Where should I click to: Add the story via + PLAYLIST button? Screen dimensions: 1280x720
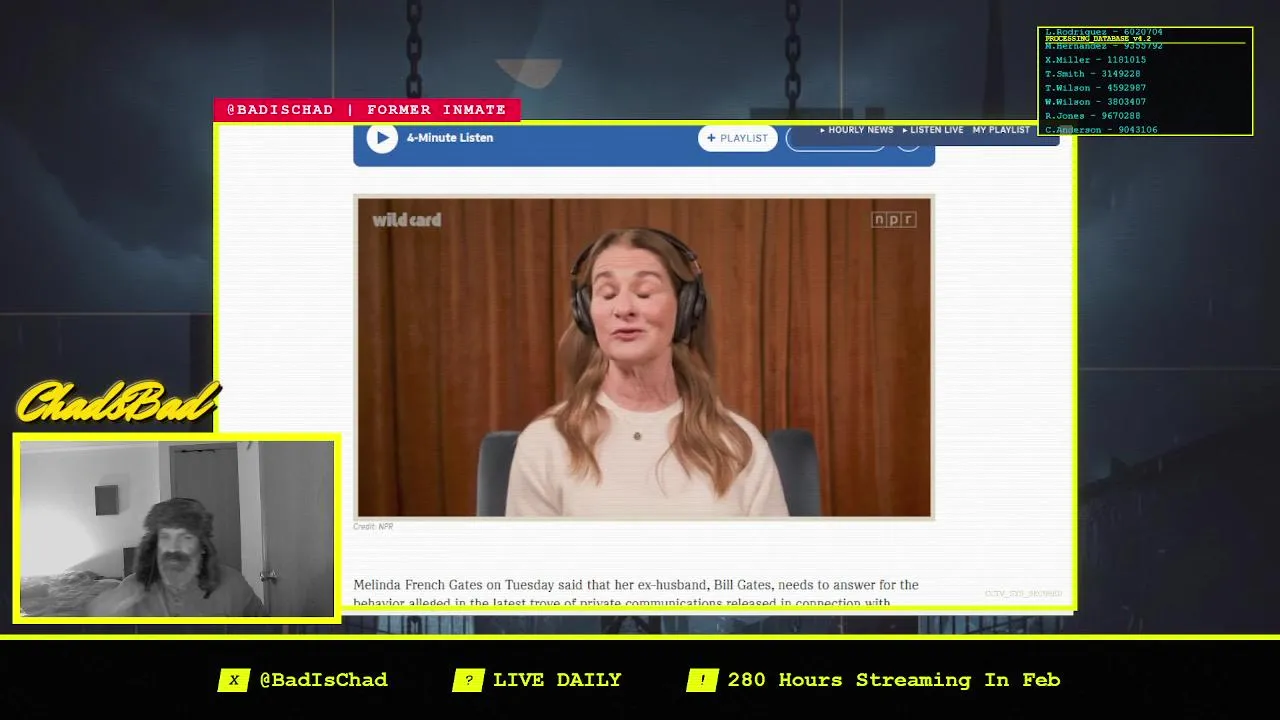738,138
